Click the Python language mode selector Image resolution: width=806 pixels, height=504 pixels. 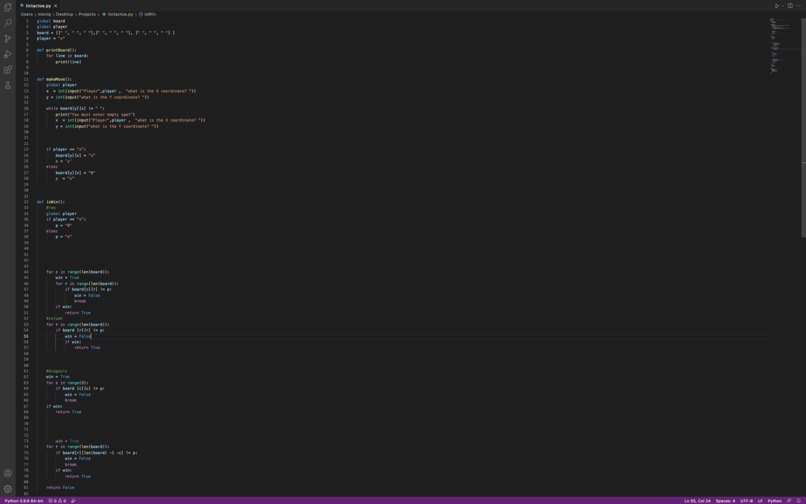pyautogui.click(x=774, y=500)
